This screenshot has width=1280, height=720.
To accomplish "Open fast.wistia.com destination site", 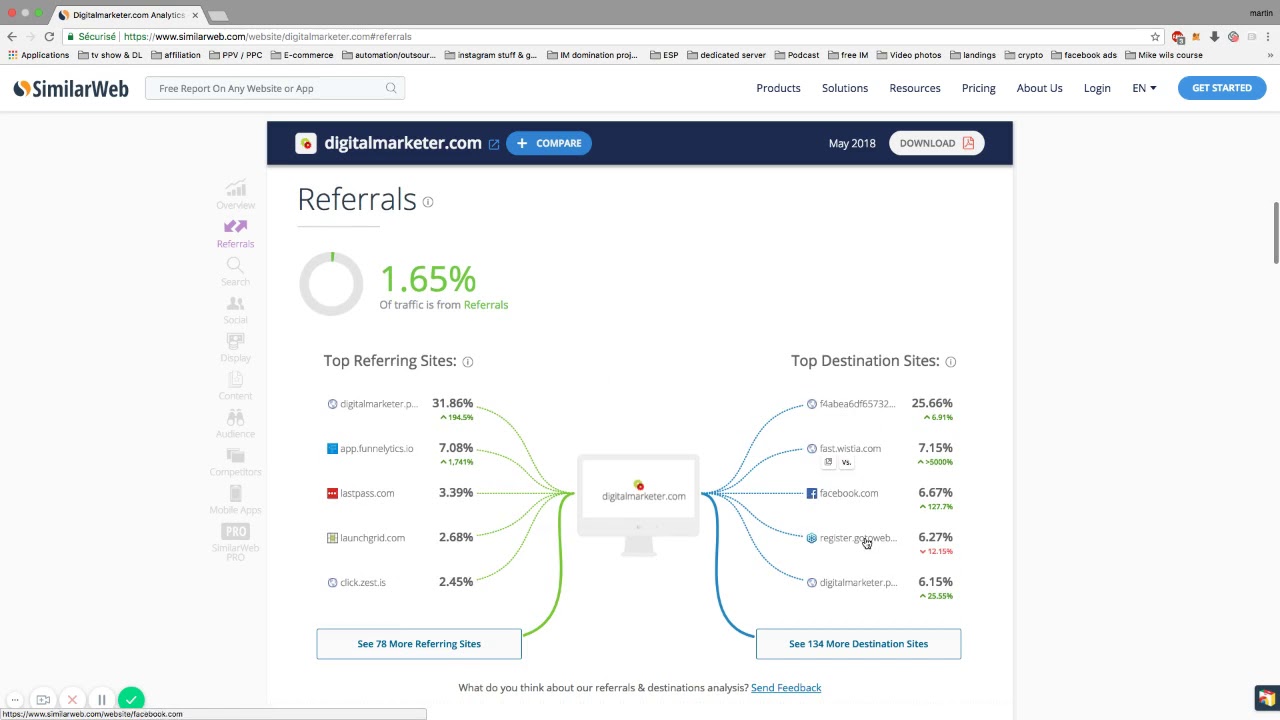I will [850, 449].
